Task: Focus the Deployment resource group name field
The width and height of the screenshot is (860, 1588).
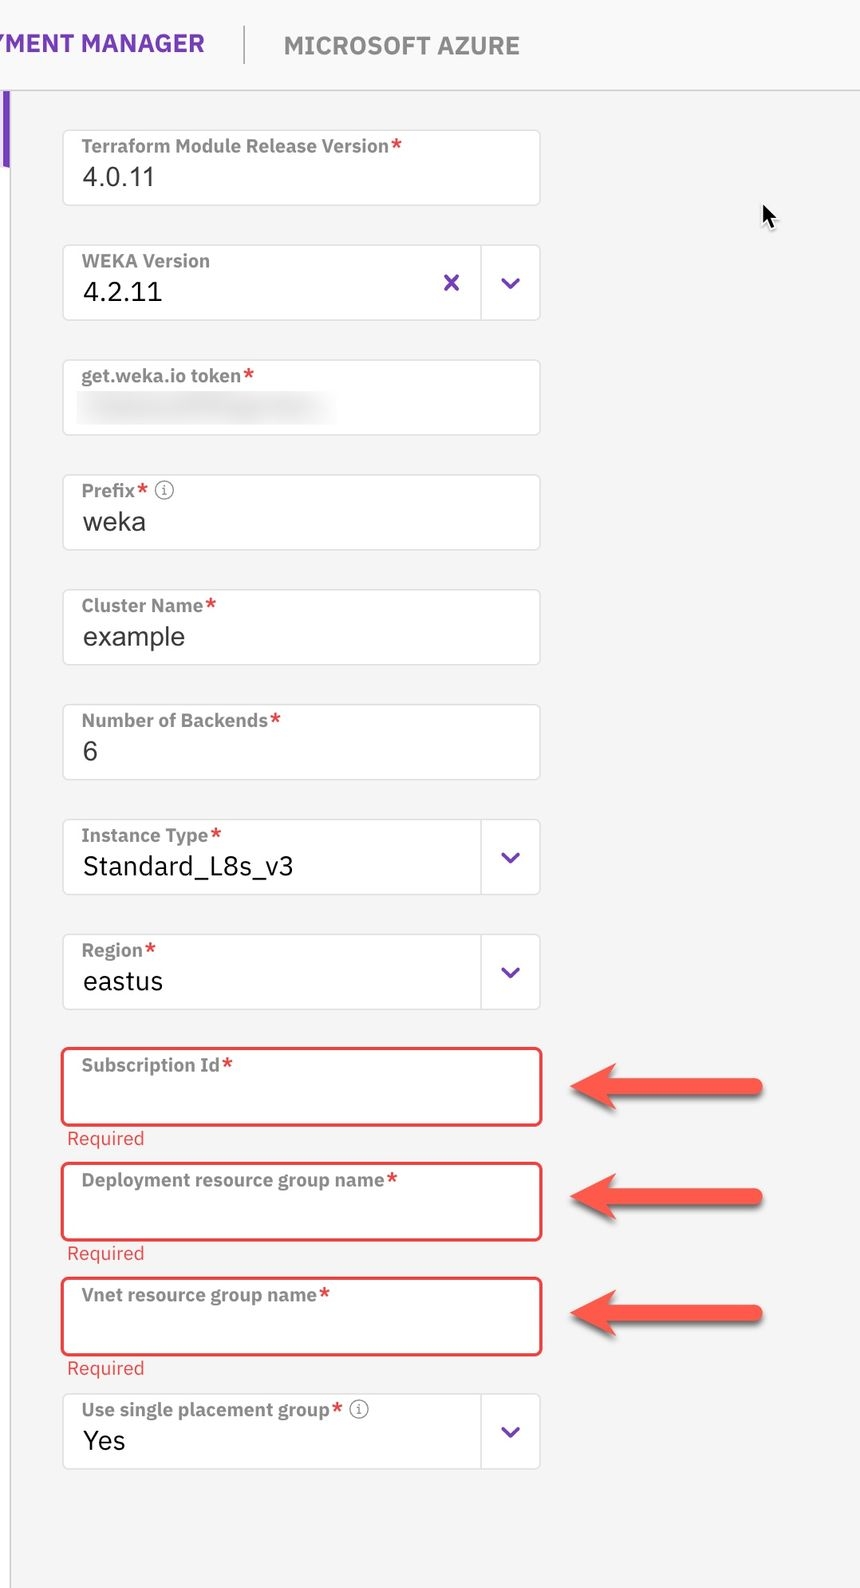Action: coord(300,1211)
